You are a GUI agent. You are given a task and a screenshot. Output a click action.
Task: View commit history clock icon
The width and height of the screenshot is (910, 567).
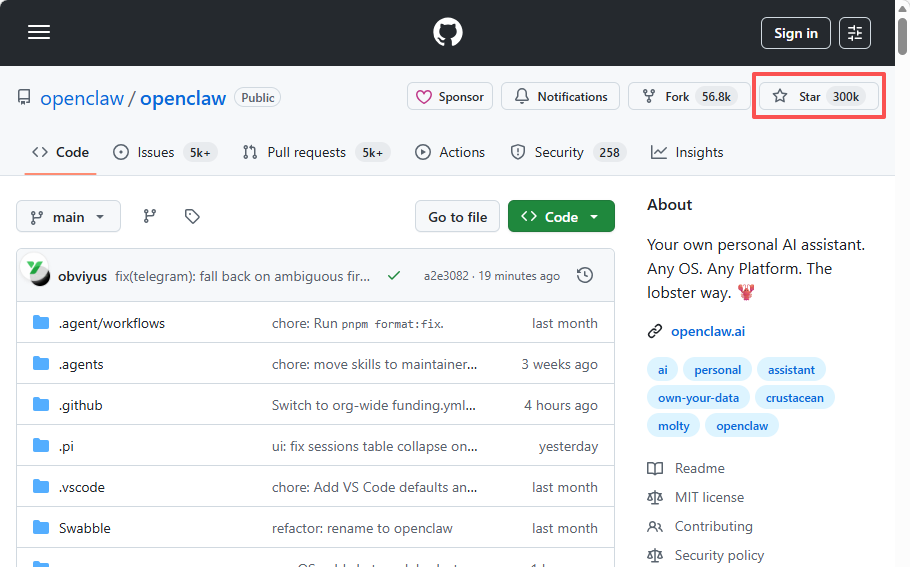pyautogui.click(x=585, y=275)
